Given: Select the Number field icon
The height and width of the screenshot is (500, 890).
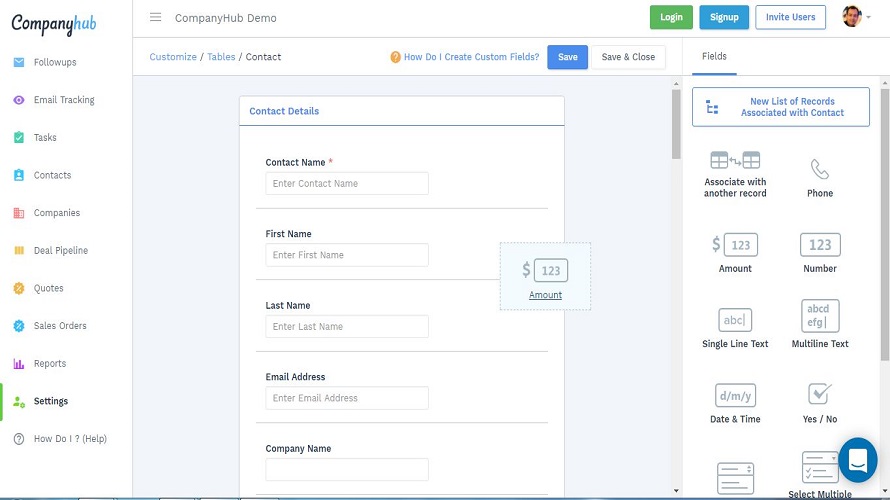Looking at the screenshot, I should click(820, 245).
